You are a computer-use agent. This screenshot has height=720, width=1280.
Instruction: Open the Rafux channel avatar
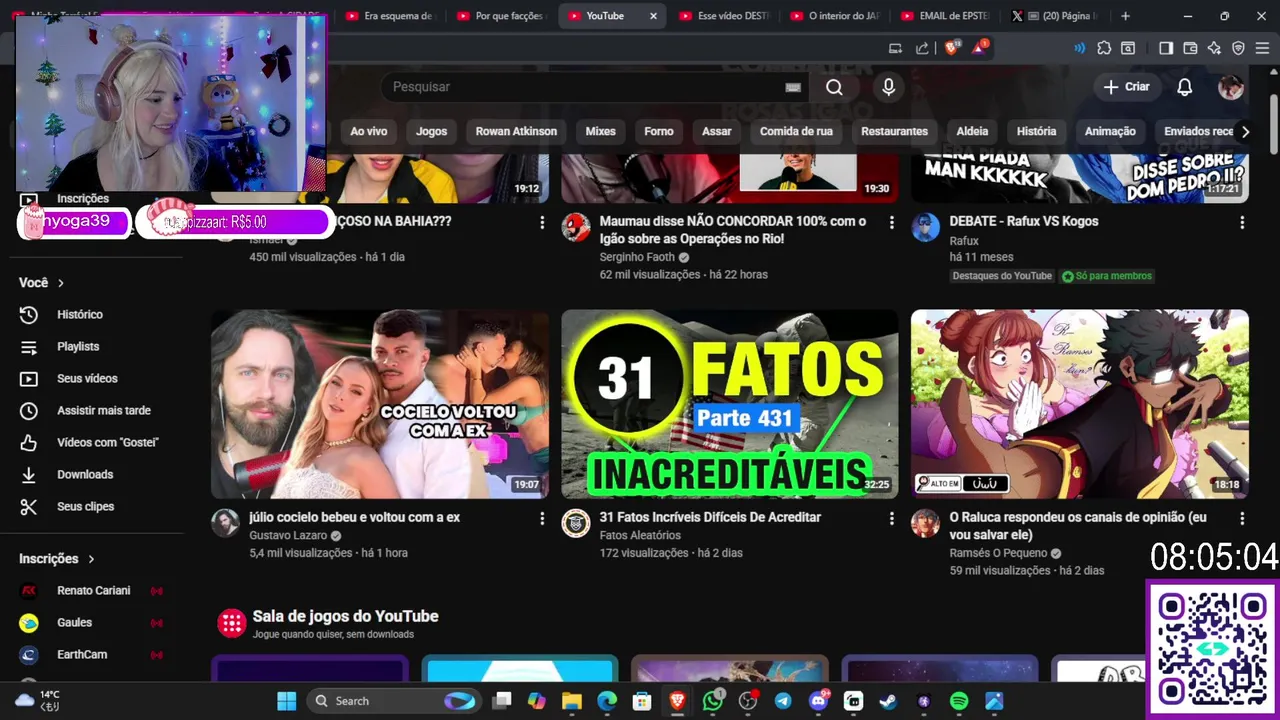click(x=925, y=227)
